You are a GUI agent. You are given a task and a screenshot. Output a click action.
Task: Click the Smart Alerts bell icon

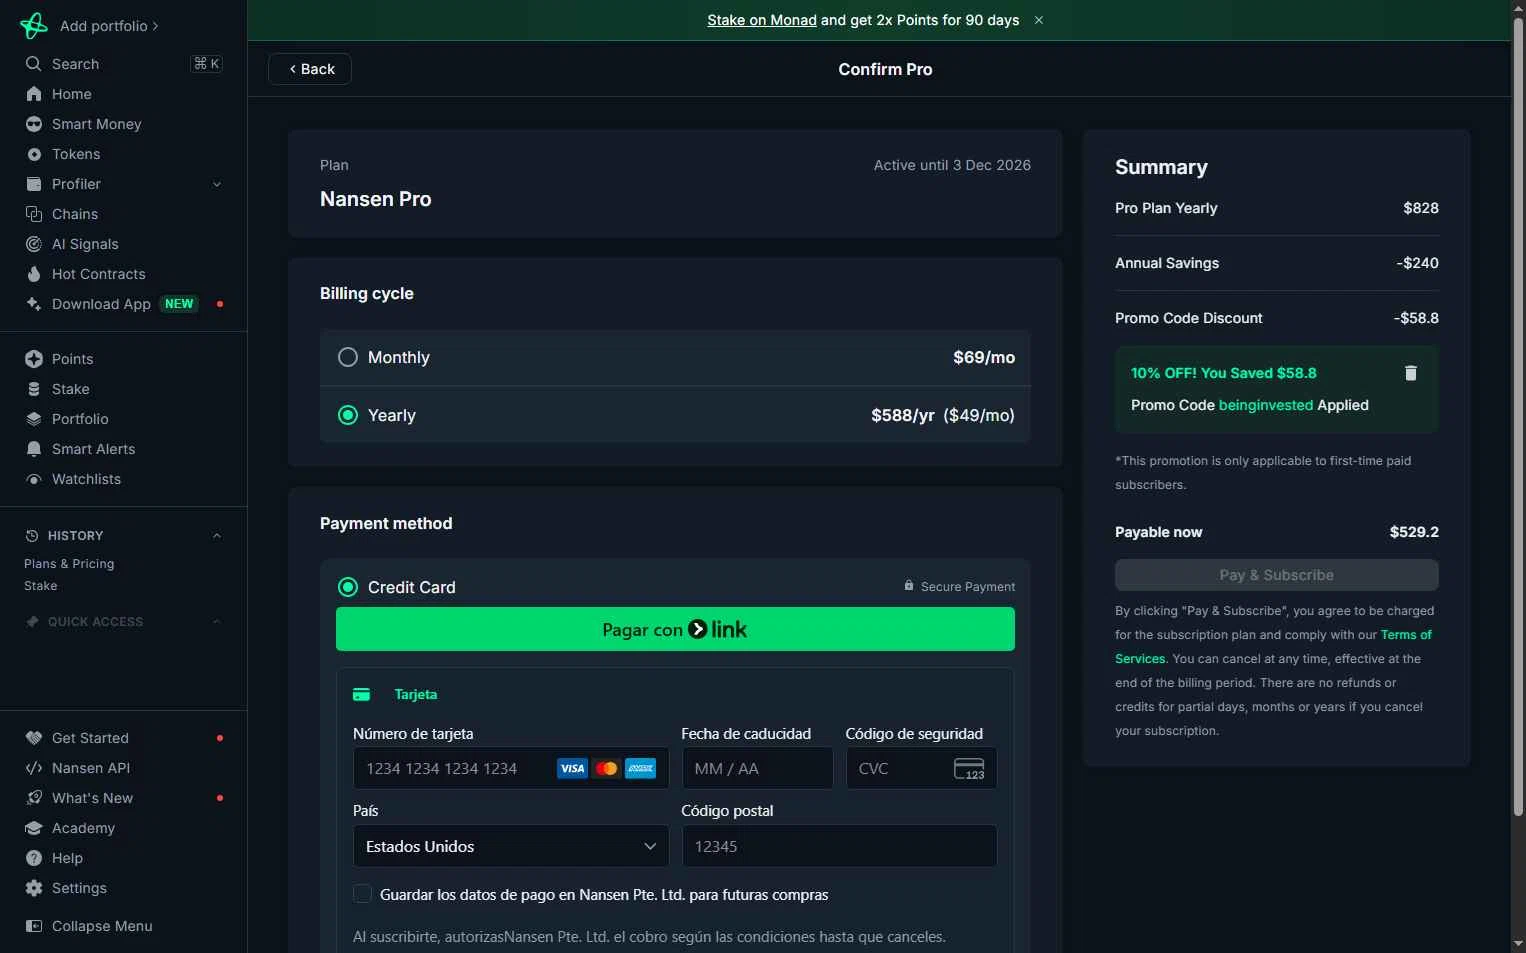[x=34, y=449]
